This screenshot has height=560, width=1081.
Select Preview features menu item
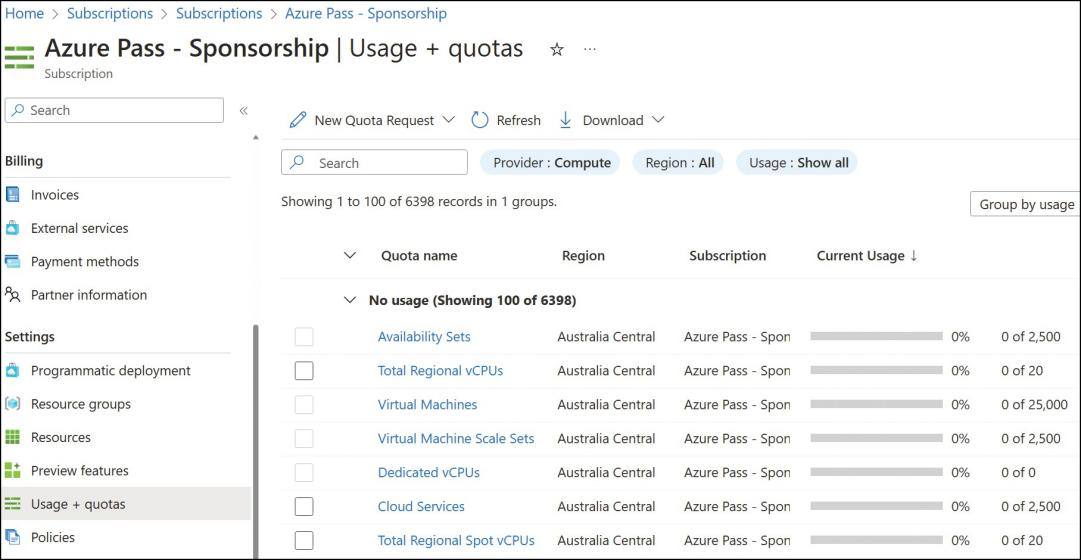click(79, 470)
